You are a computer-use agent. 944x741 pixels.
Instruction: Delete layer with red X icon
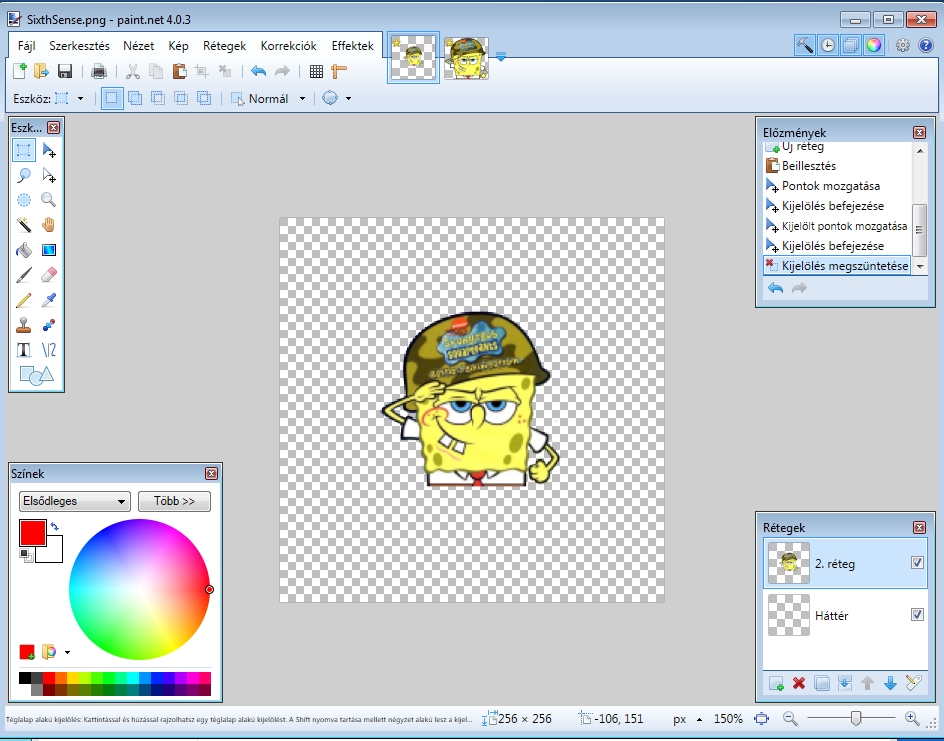click(799, 683)
